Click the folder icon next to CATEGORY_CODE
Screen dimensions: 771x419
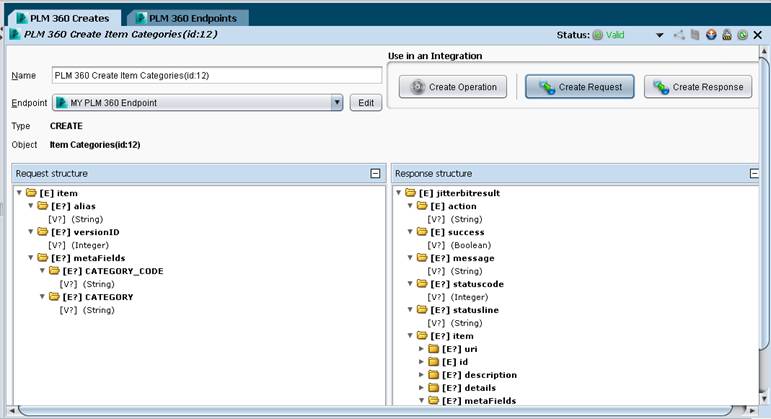click(x=54, y=270)
